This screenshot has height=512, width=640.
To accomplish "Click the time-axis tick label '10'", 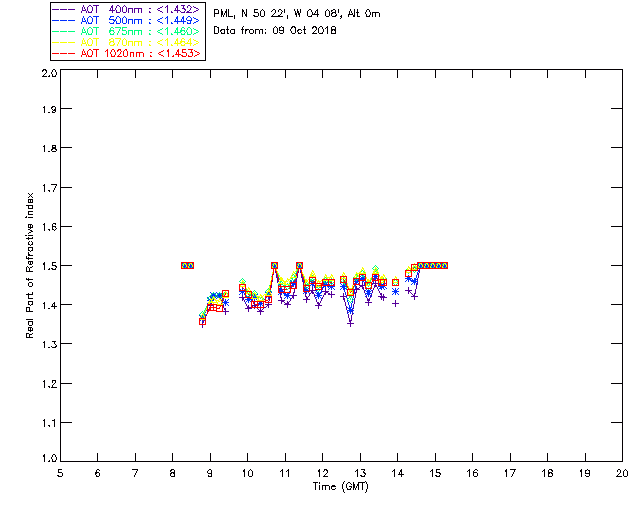I will click(247, 473).
